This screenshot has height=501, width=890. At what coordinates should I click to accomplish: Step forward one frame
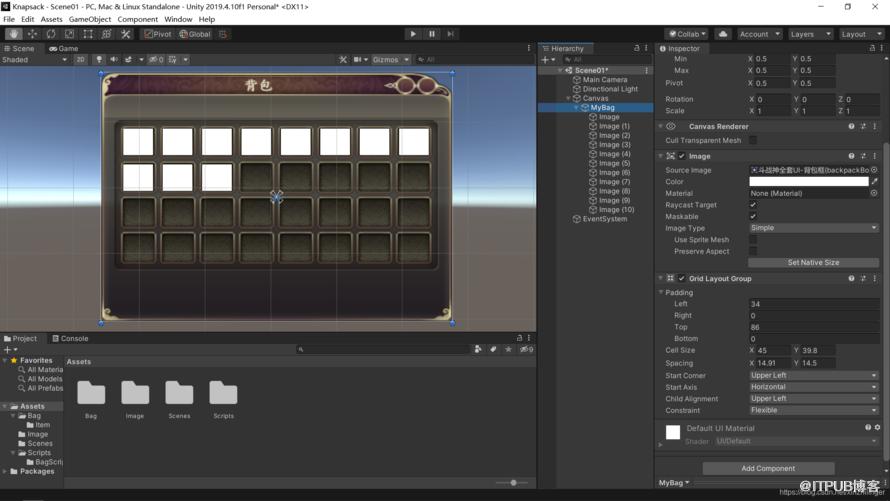pos(450,34)
